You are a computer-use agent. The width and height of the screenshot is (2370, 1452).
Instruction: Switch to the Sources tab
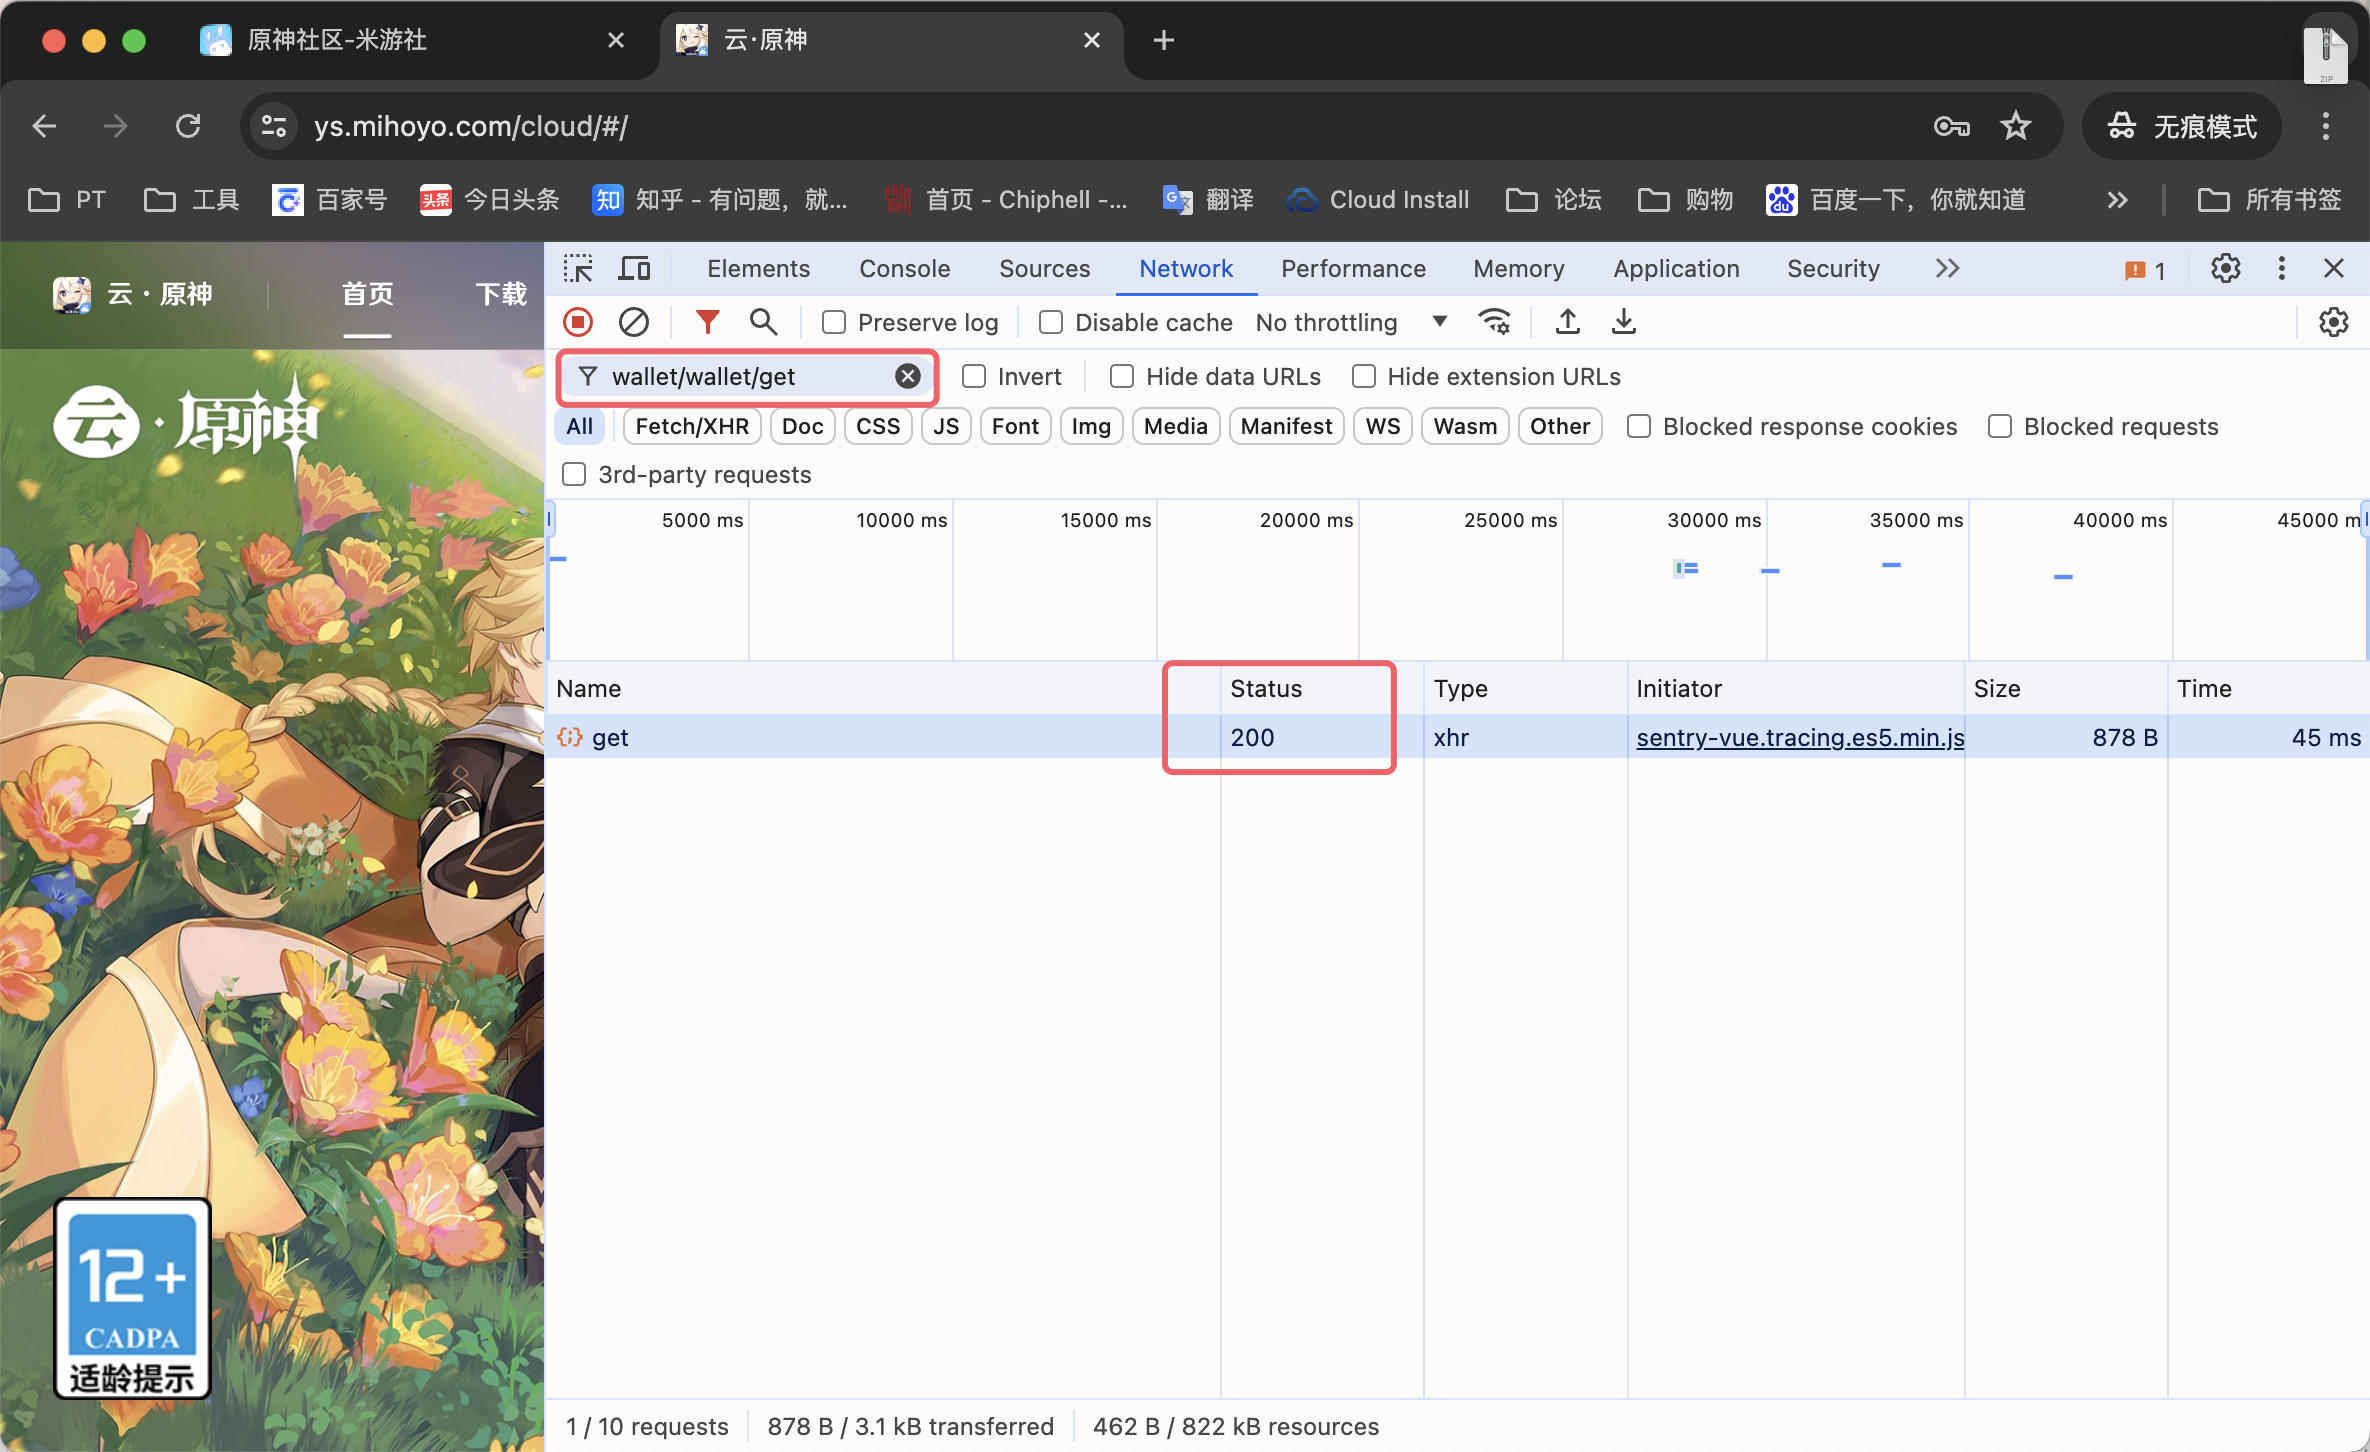pyautogui.click(x=1045, y=268)
